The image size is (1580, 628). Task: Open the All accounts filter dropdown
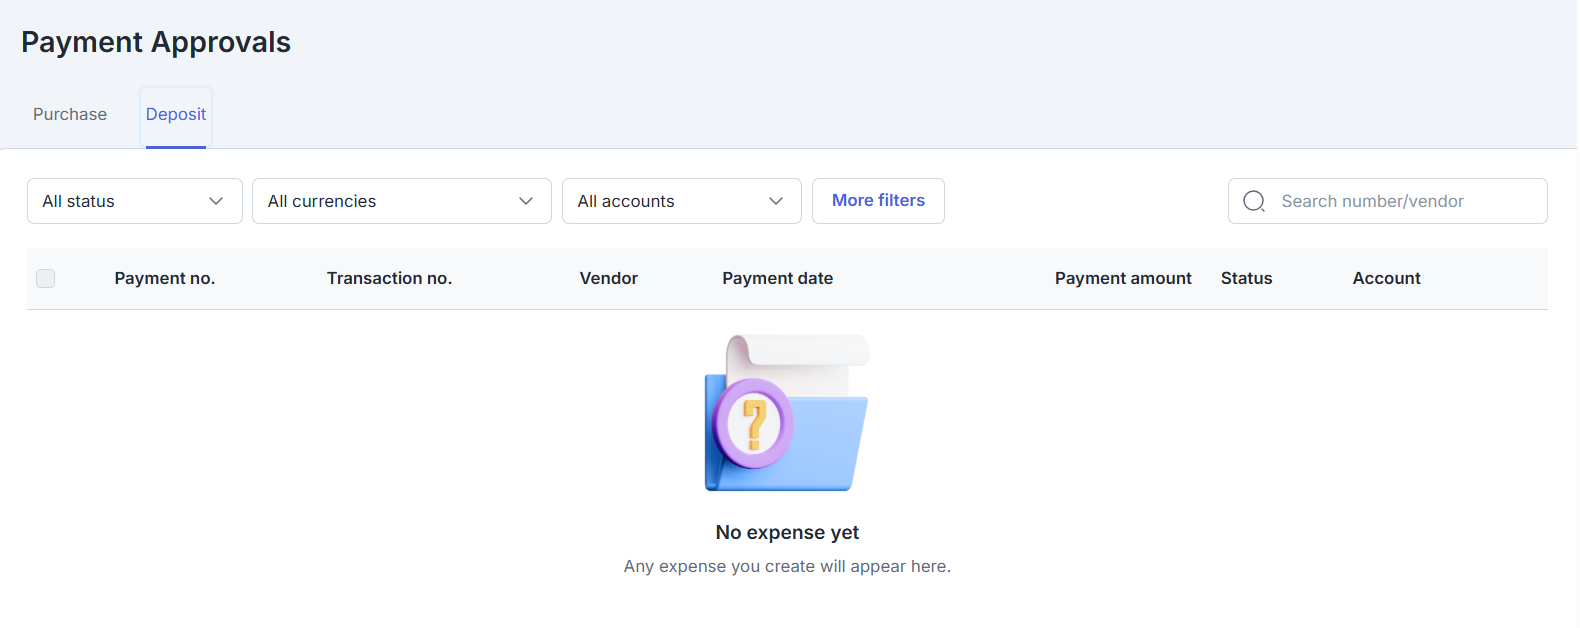(x=681, y=201)
